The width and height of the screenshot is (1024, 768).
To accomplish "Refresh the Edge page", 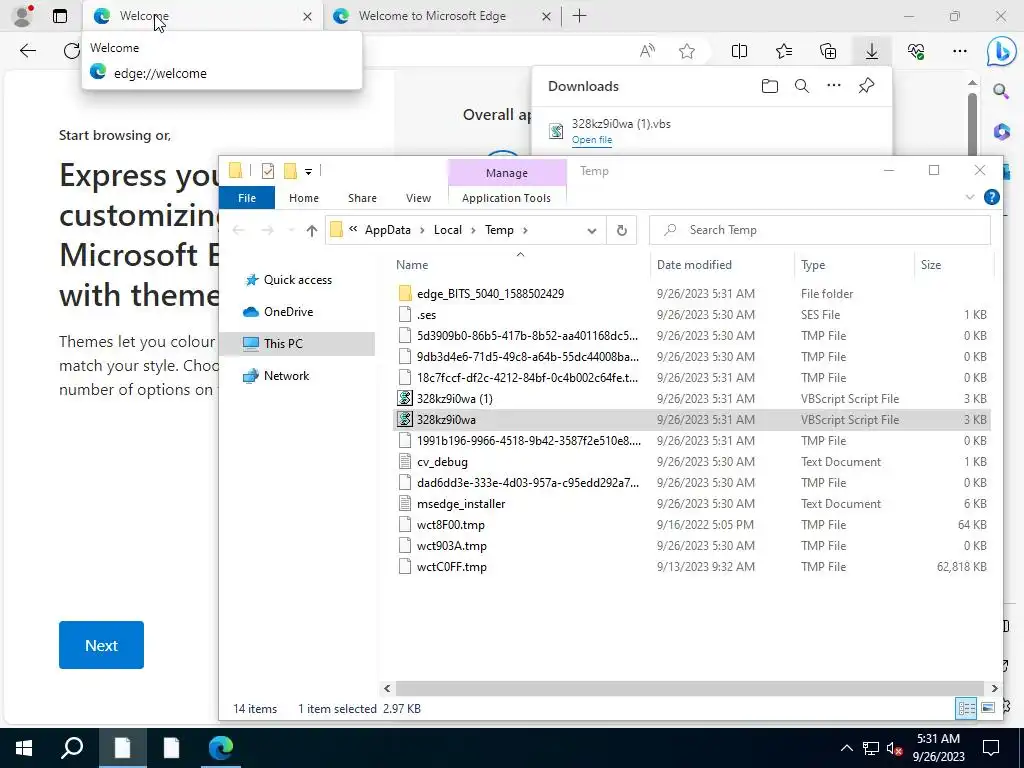I will [71, 51].
